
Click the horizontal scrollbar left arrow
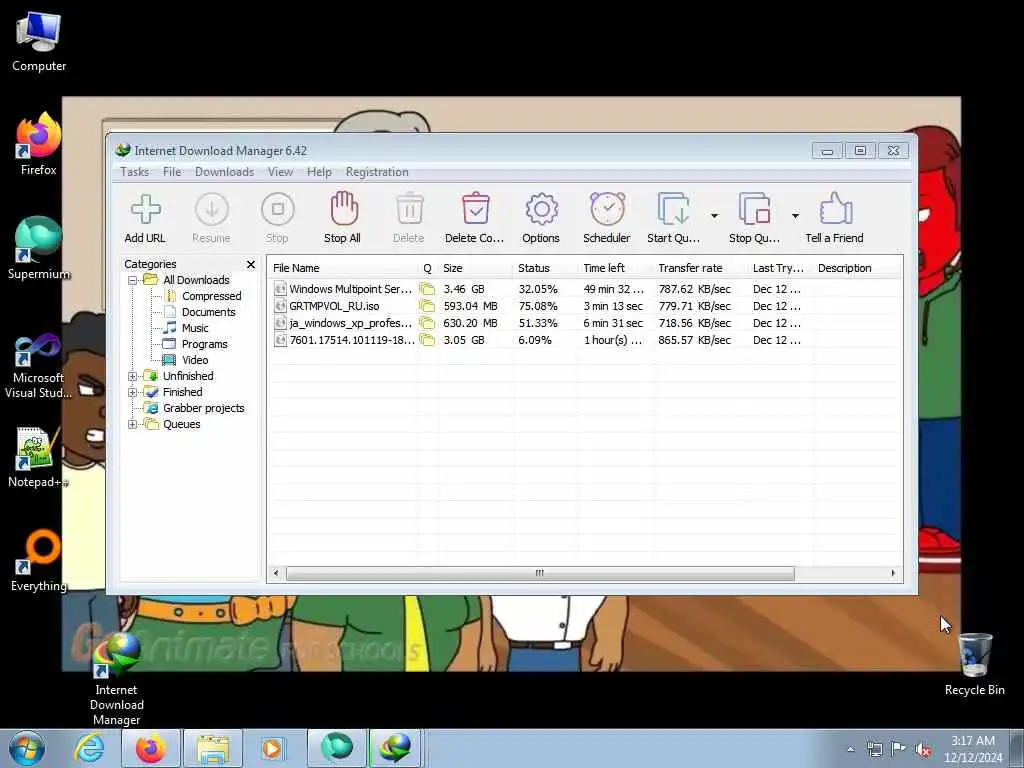pyautogui.click(x=276, y=573)
